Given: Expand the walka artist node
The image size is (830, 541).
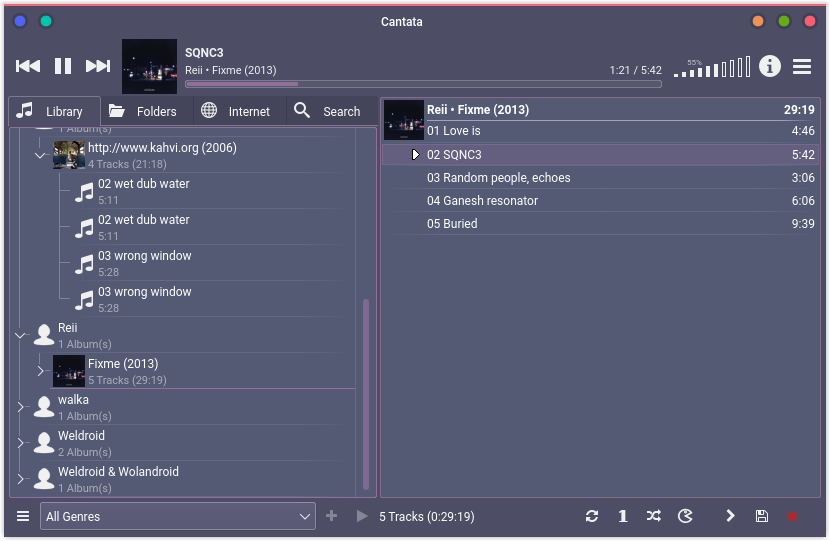Looking at the screenshot, I should coord(20,407).
